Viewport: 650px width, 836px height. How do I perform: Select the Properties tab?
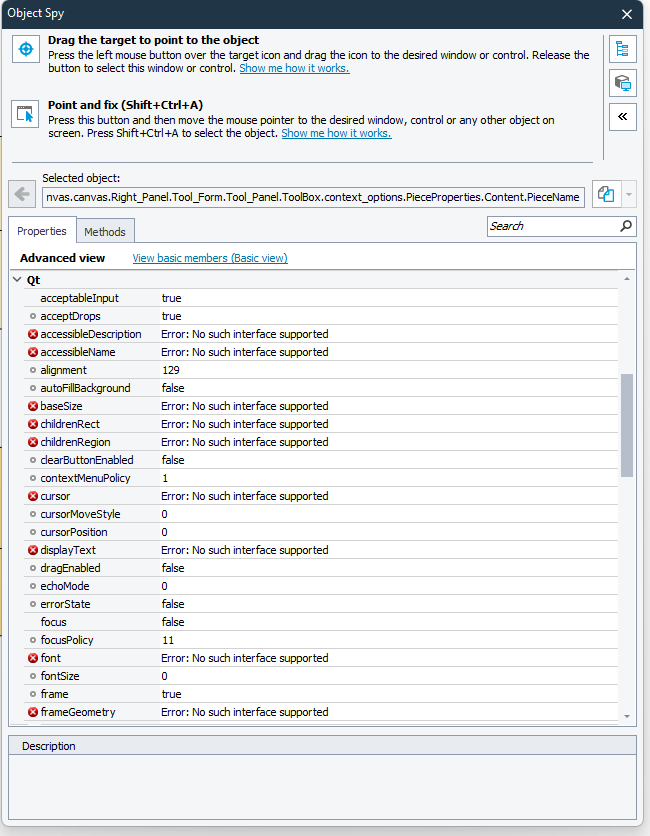tap(42, 231)
